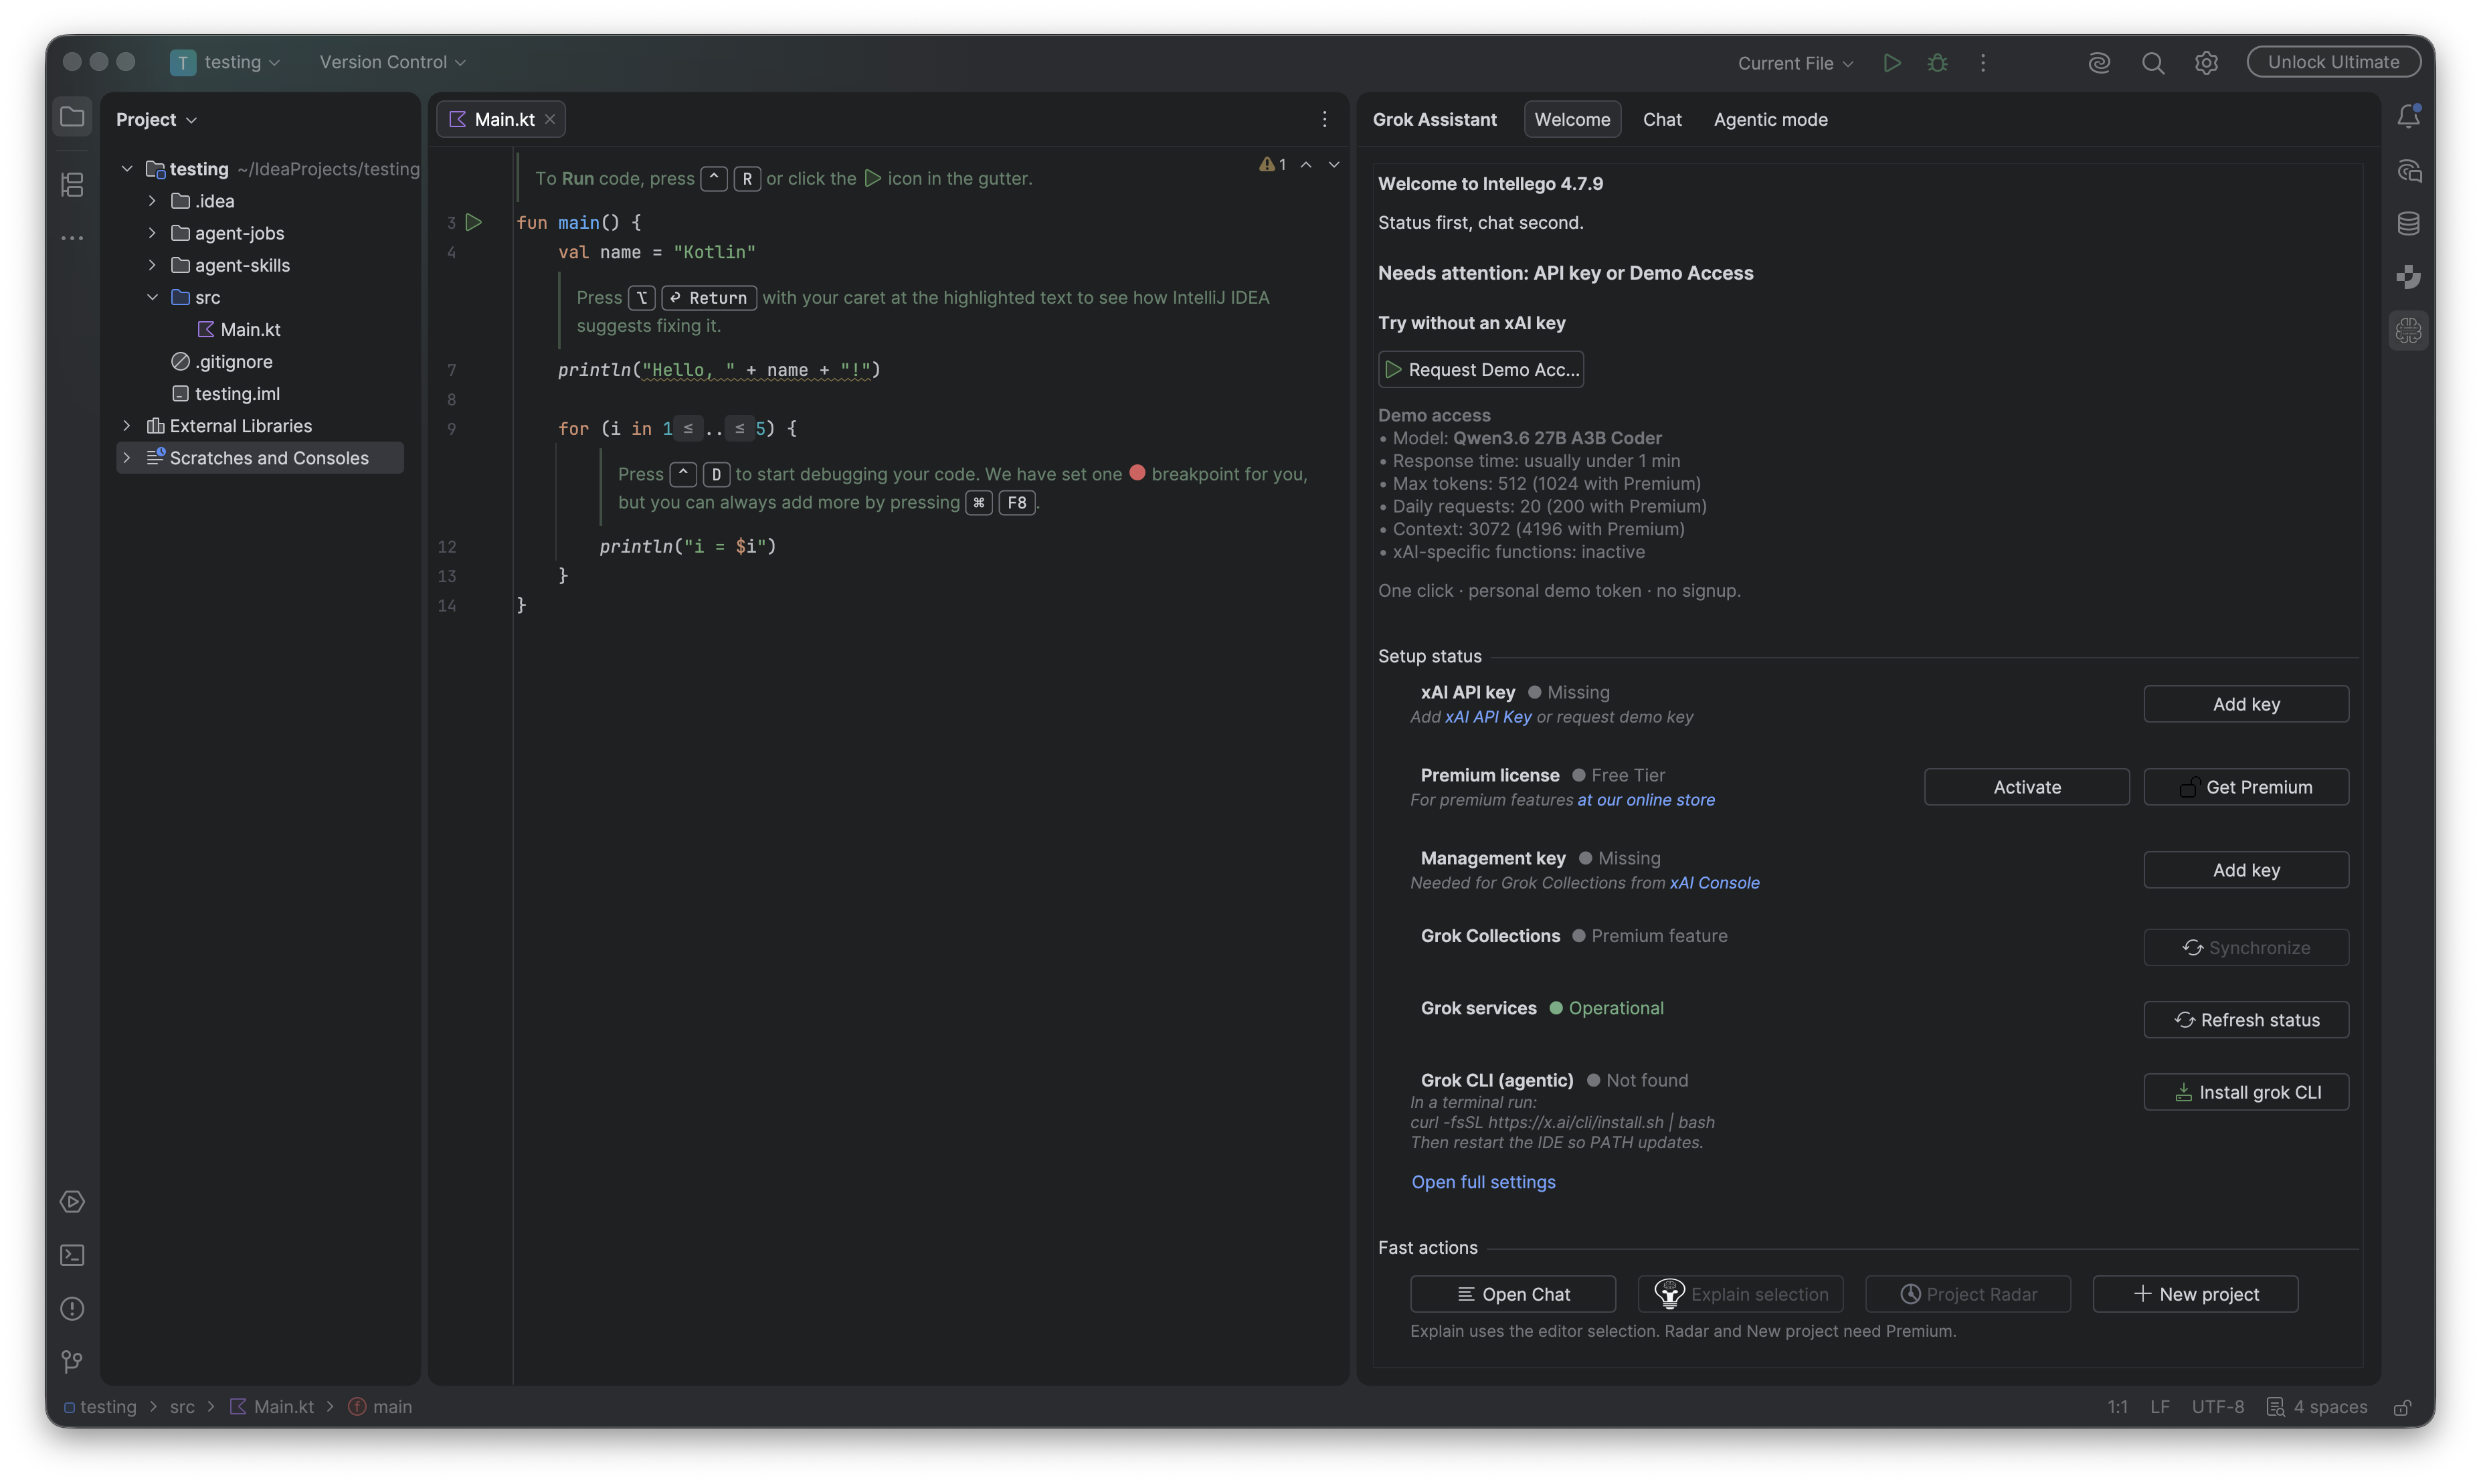Expand the agent-jobs folder
Screen dimensions: 2481x1484
pos(152,233)
